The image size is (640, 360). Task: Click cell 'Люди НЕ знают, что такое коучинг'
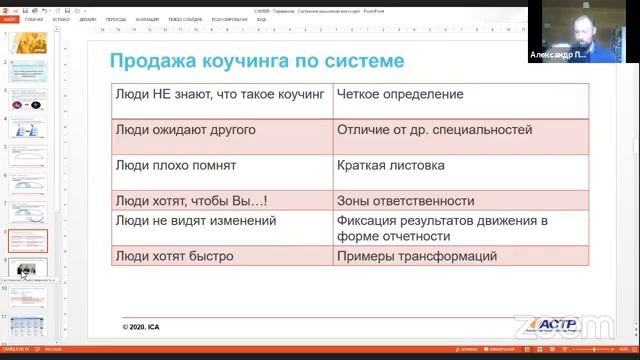pos(222,101)
